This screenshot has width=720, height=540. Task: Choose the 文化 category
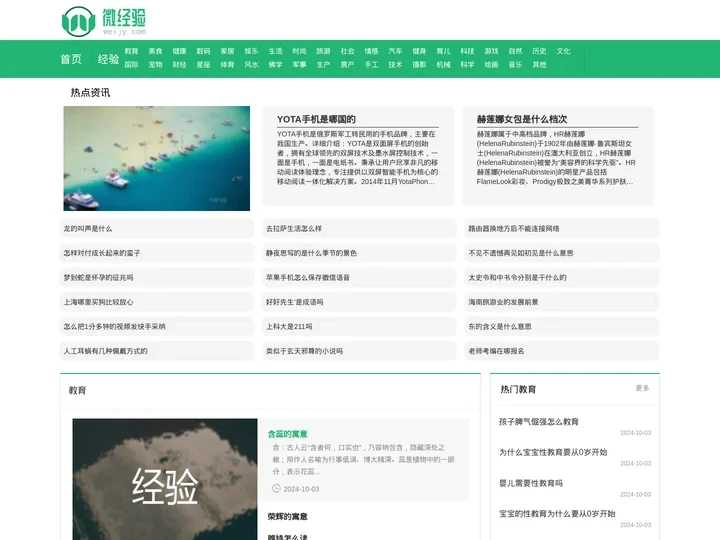tap(563, 51)
